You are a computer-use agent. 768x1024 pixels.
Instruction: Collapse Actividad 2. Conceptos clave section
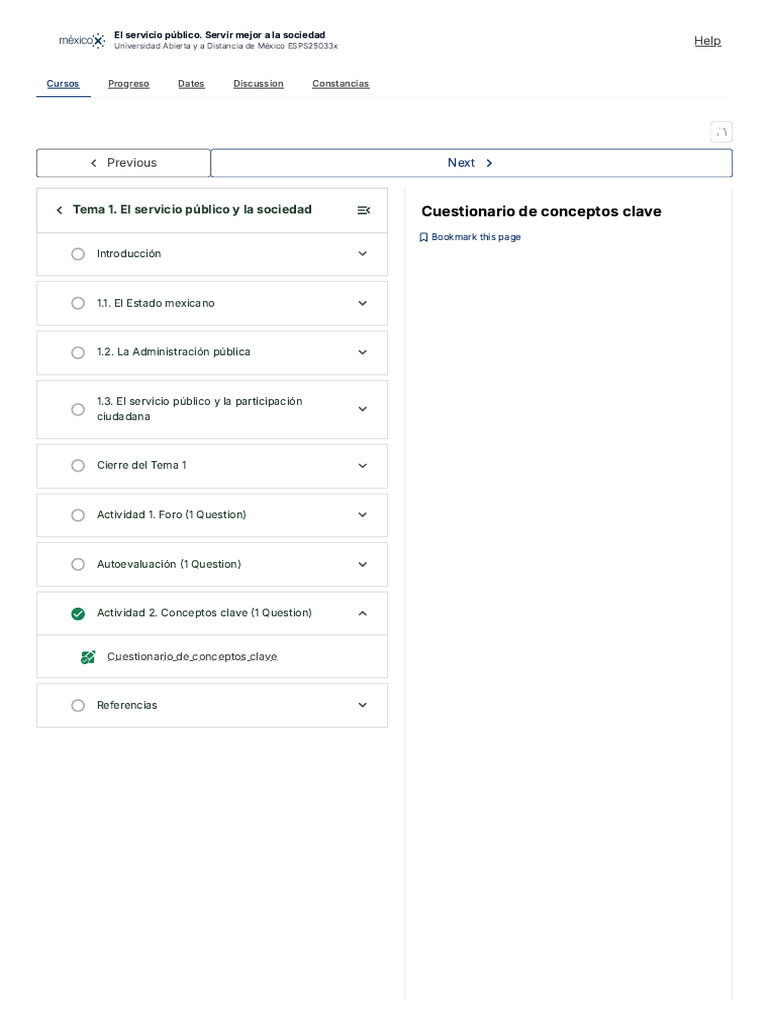point(362,614)
